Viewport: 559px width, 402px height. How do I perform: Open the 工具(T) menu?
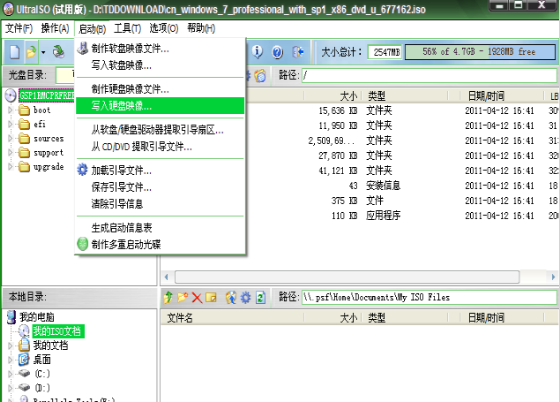[x=127, y=28]
